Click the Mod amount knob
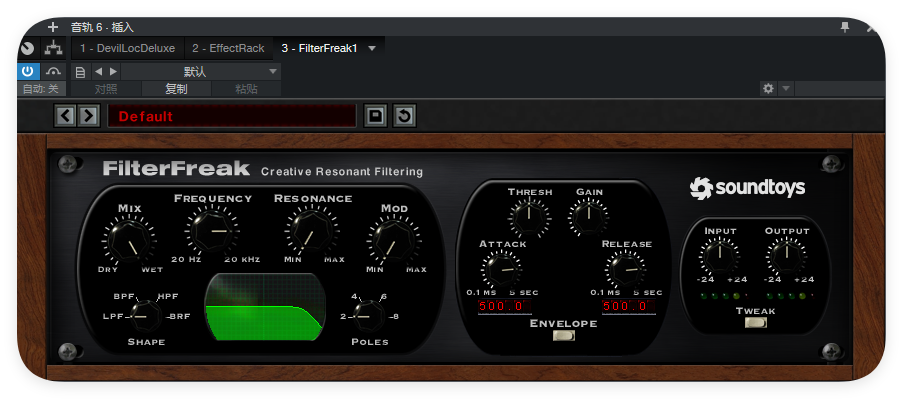The image size is (903, 399). pos(394,241)
